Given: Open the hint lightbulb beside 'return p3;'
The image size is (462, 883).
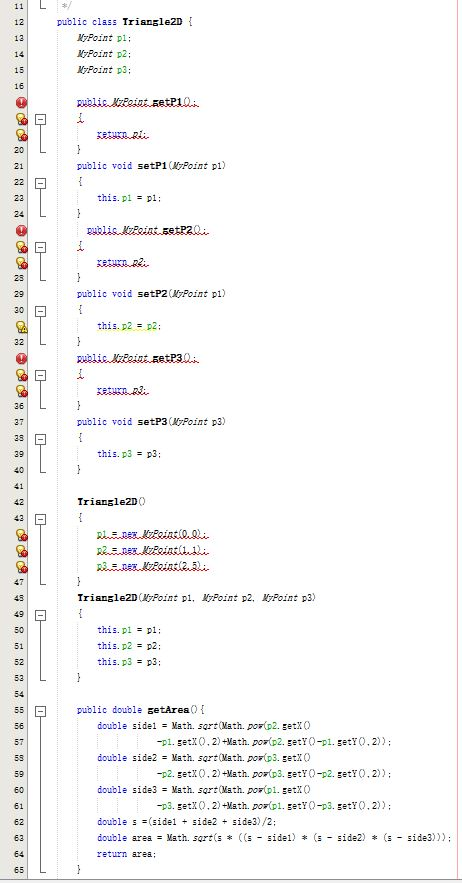Looking at the screenshot, I should tap(21, 390).
